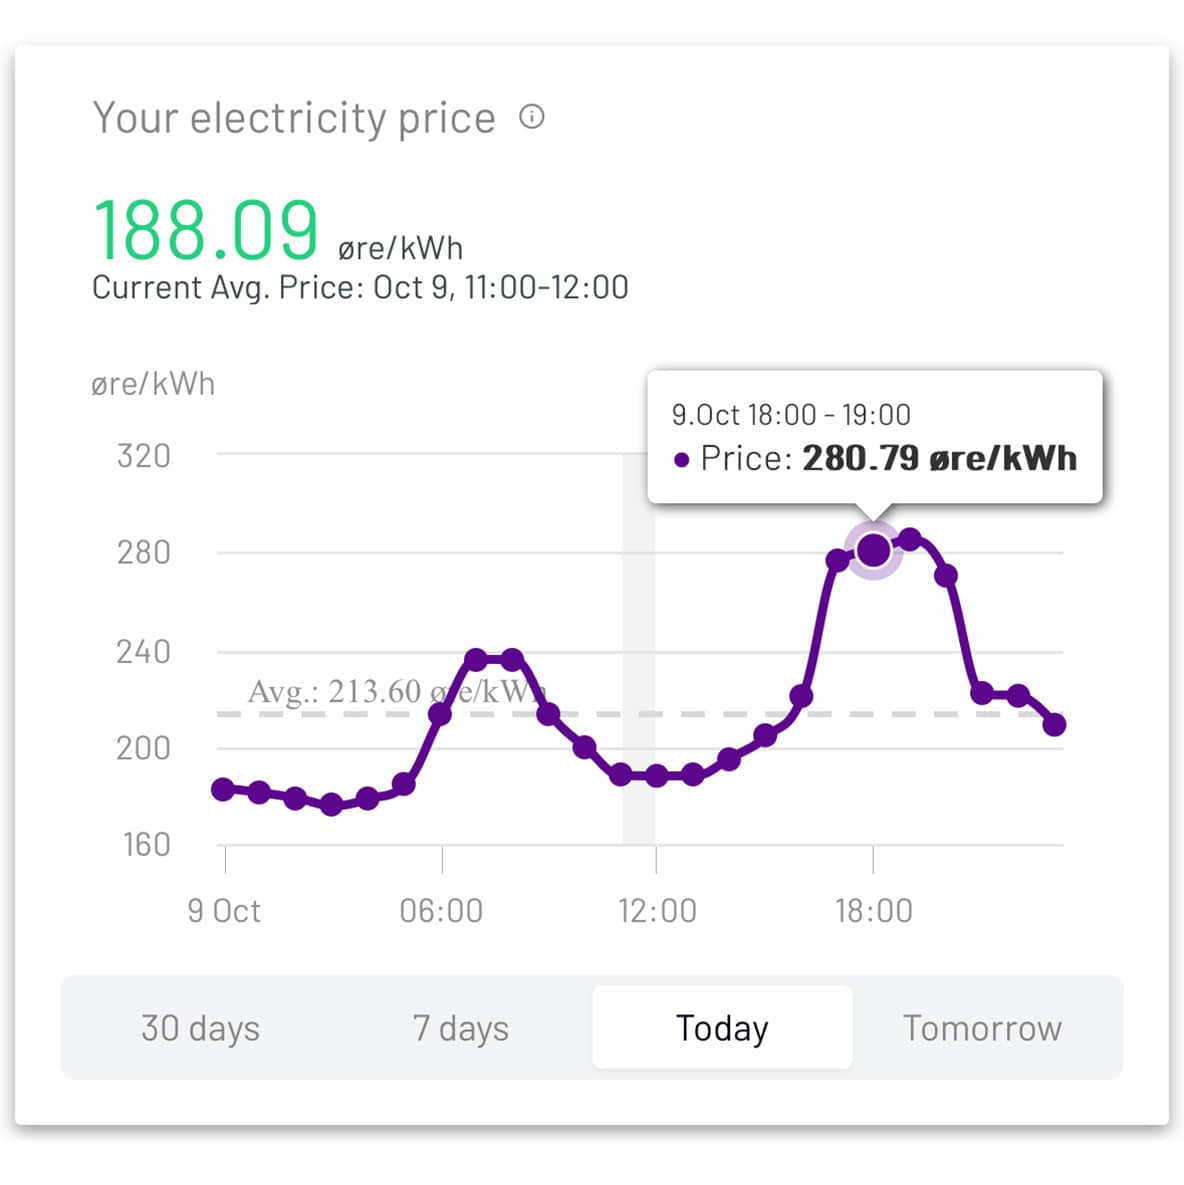1184x1185 pixels.
Task: Select the Today tab
Action: click(x=722, y=1028)
